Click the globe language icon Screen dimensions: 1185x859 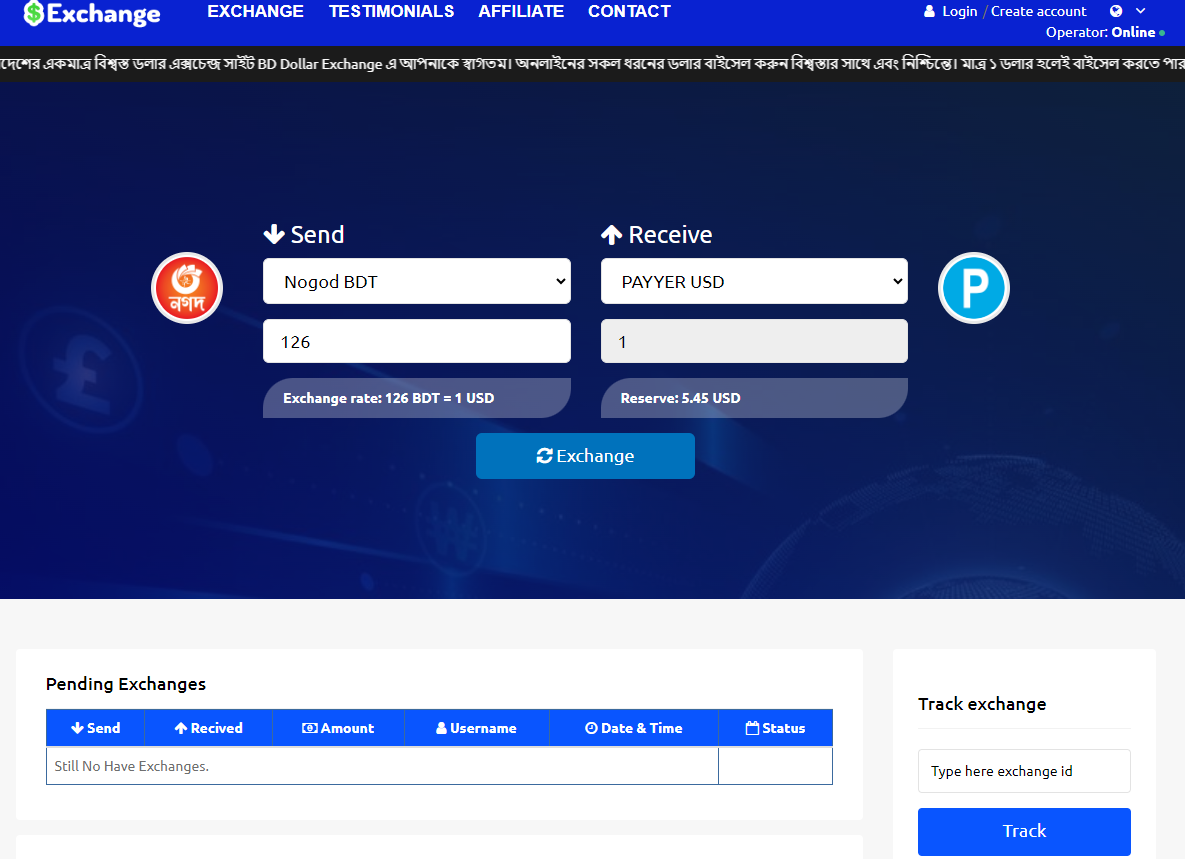(x=1115, y=11)
